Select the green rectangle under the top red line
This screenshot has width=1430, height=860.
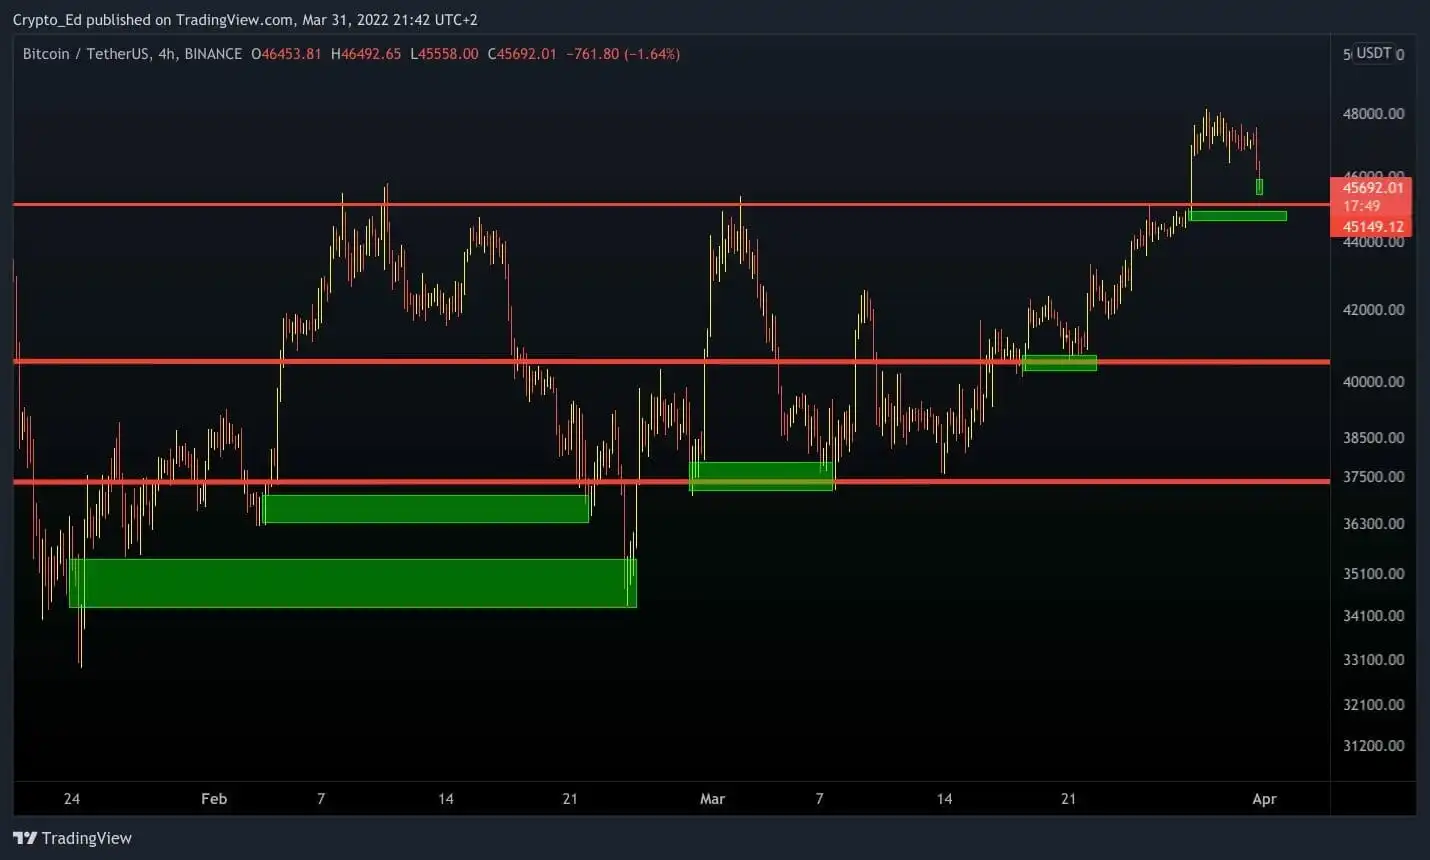pos(1237,216)
